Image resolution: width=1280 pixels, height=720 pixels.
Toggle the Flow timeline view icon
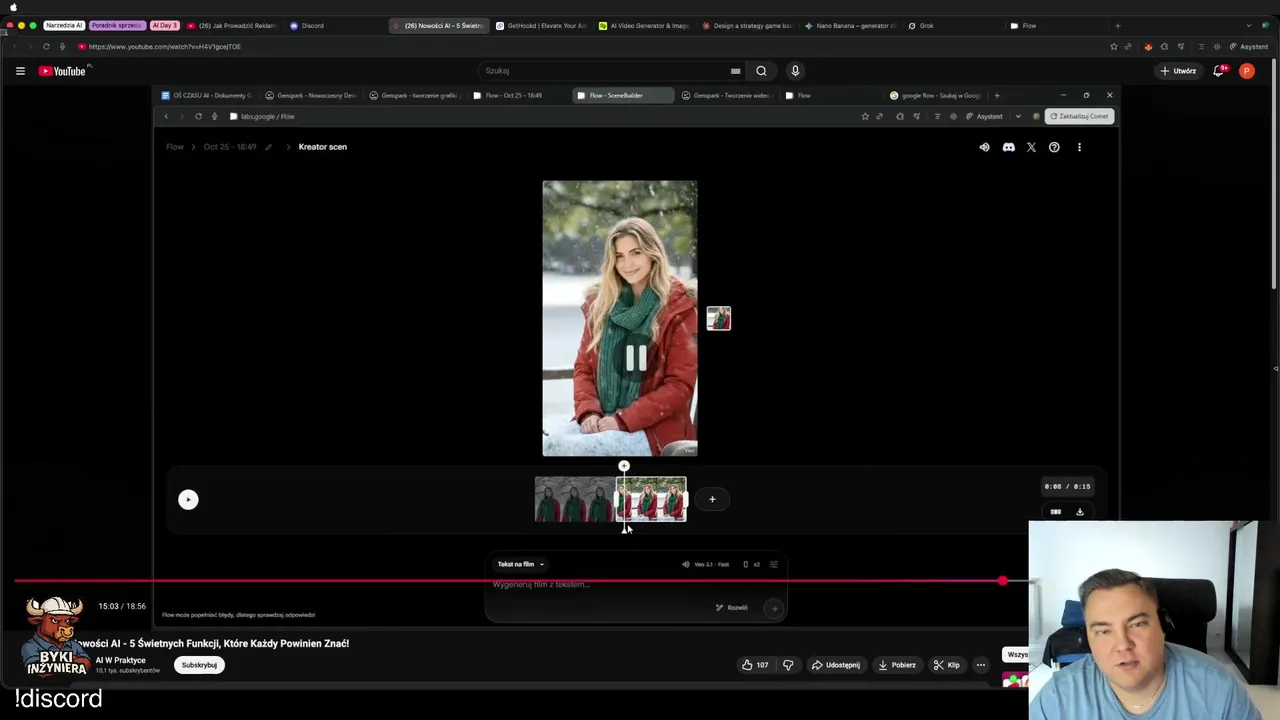[x=1056, y=512]
